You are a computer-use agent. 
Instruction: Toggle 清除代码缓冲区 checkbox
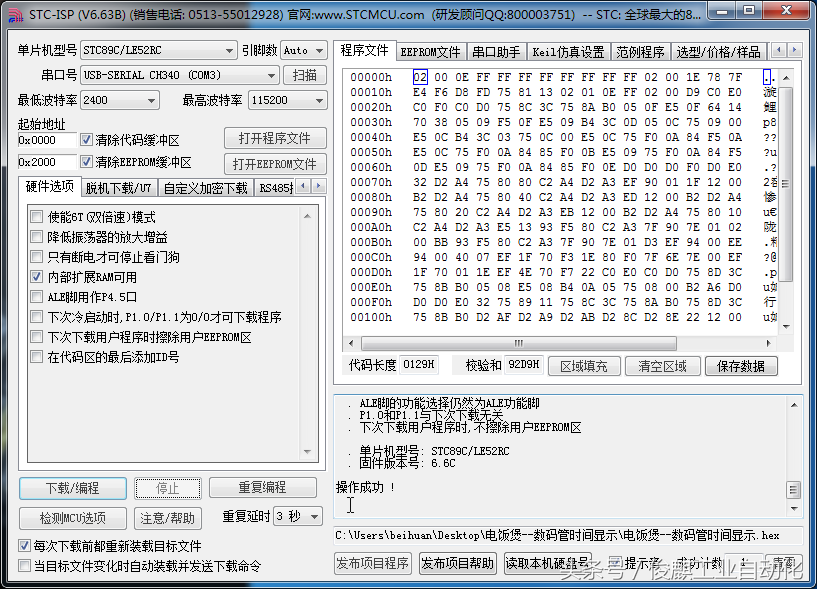click(86, 140)
